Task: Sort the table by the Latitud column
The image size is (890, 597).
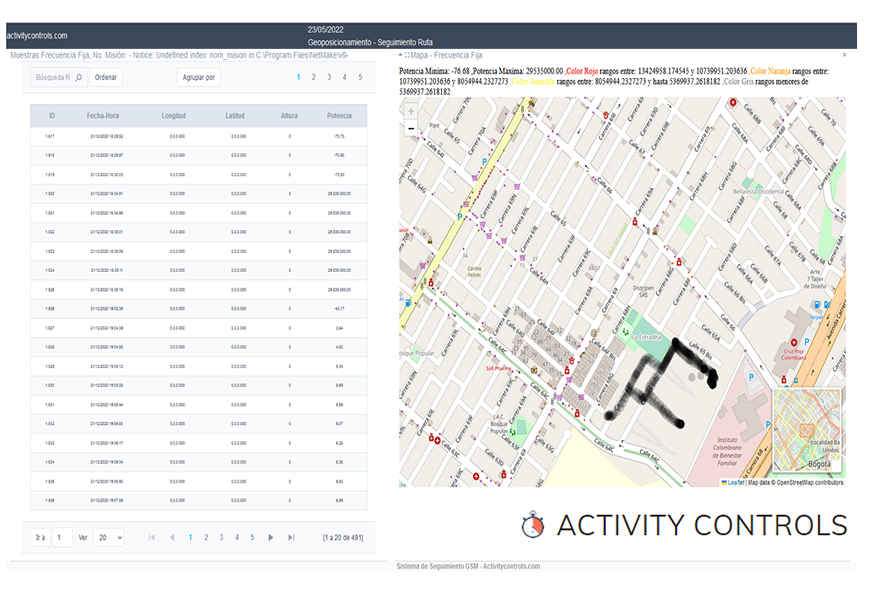Action: pos(235,116)
